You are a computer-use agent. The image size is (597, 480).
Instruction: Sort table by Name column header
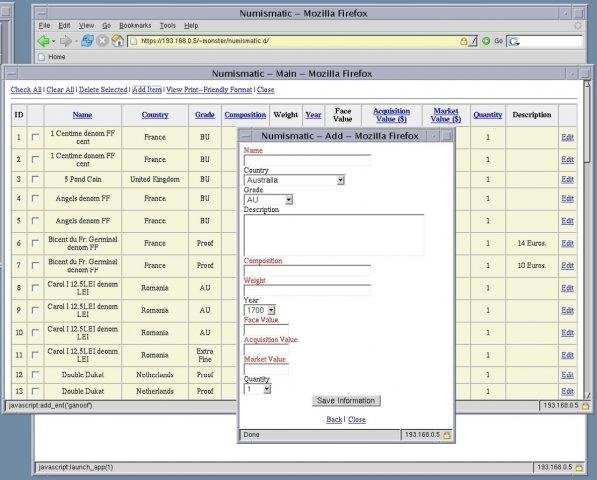tap(83, 115)
